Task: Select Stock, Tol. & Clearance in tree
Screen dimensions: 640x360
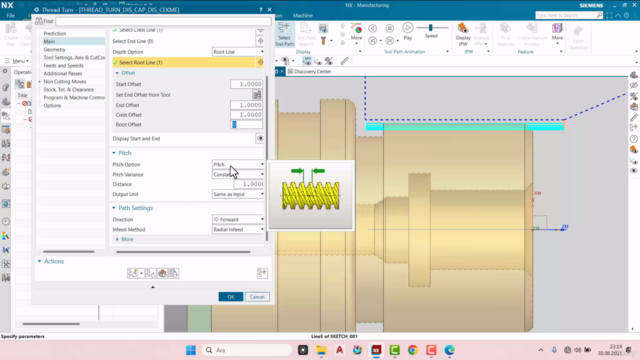Action: point(69,89)
